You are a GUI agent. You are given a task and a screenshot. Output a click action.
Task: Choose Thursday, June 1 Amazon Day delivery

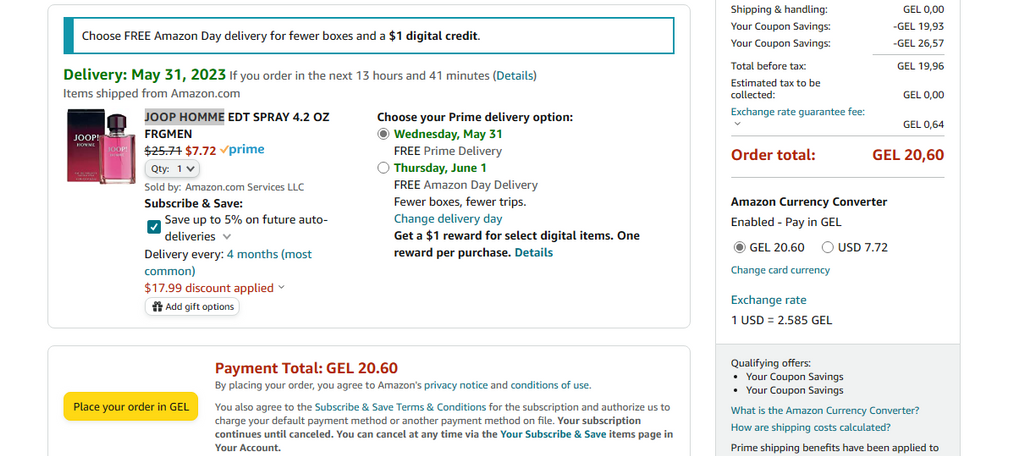pos(383,168)
